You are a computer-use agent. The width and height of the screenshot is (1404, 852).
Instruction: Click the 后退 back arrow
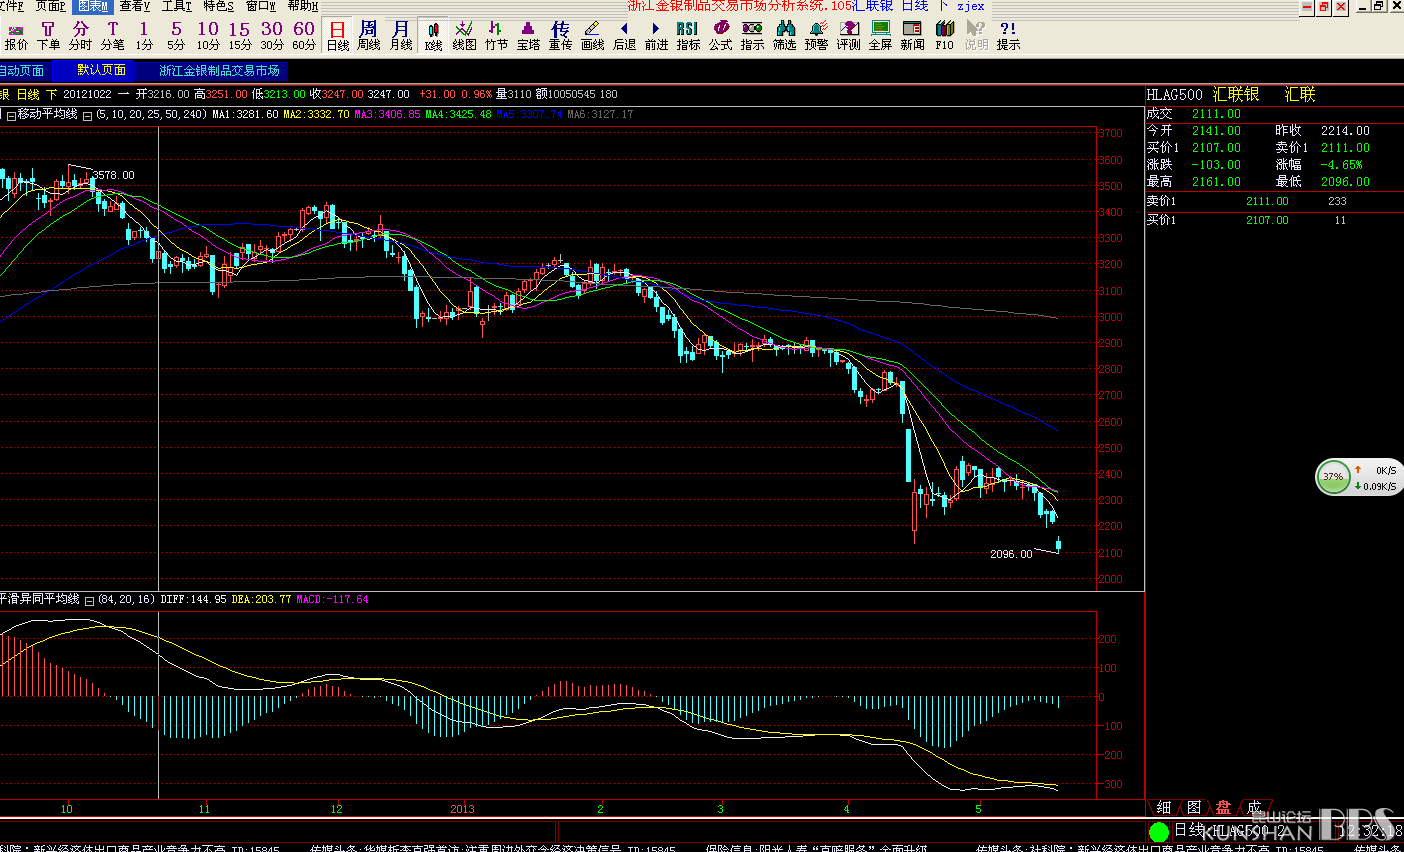[625, 36]
